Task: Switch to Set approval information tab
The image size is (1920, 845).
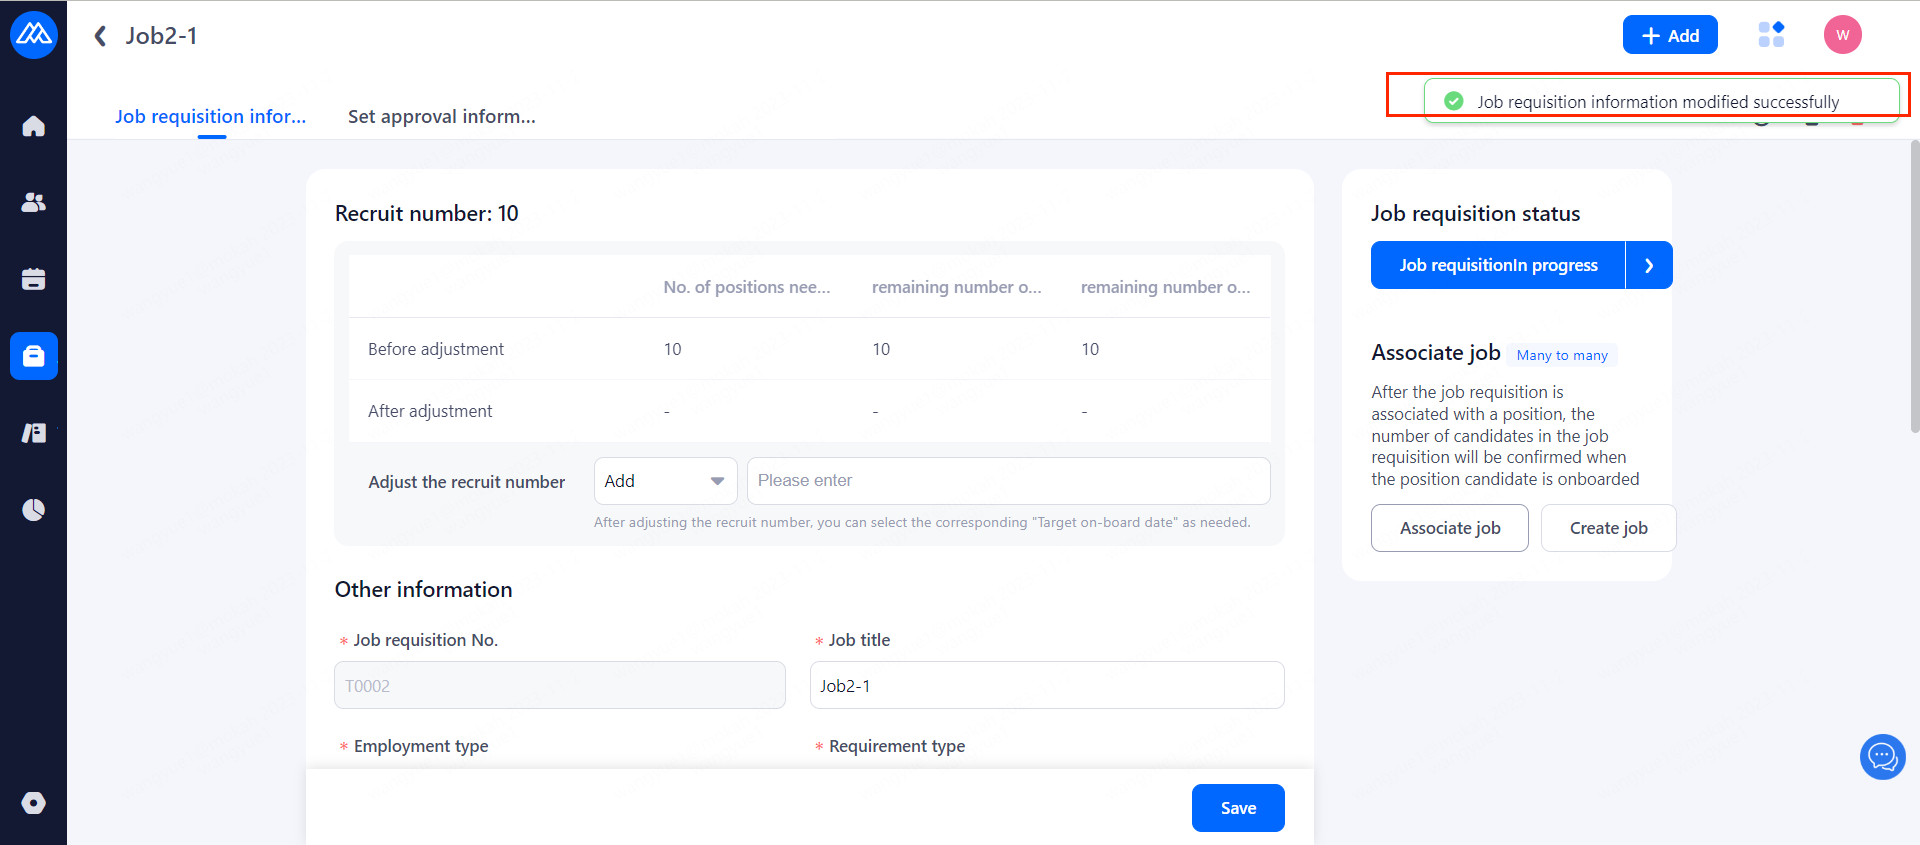Action: pos(441,117)
